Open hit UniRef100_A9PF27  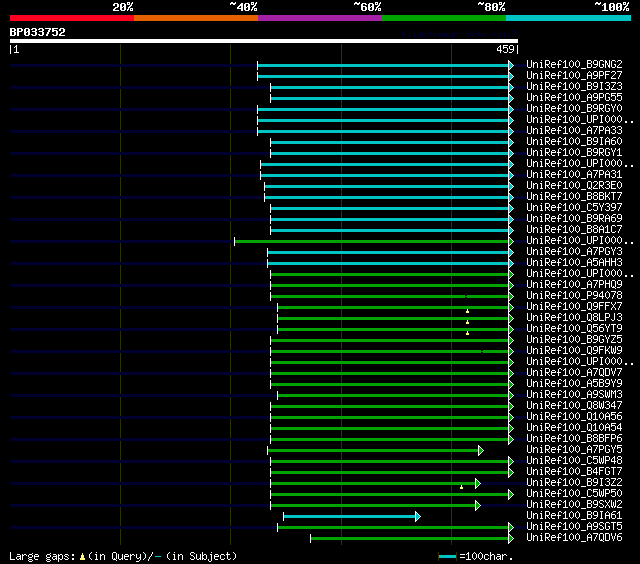[x=574, y=75]
